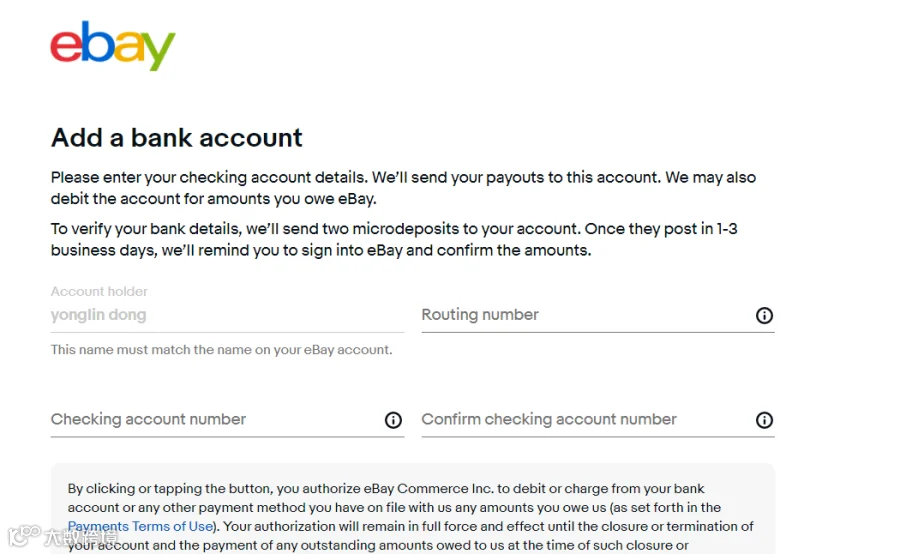Open info icon for Confirm checking account number
The image size is (900, 554).
pos(764,420)
